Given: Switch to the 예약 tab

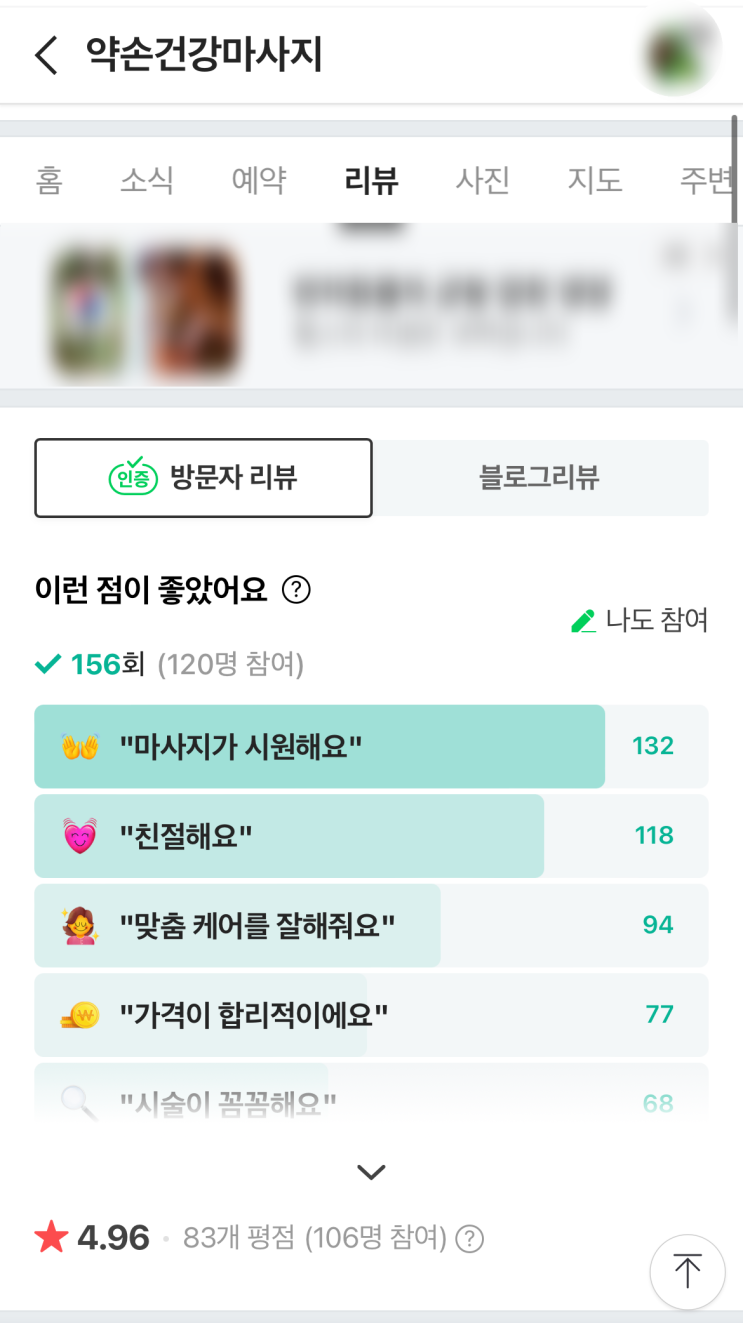Looking at the screenshot, I should [x=259, y=181].
